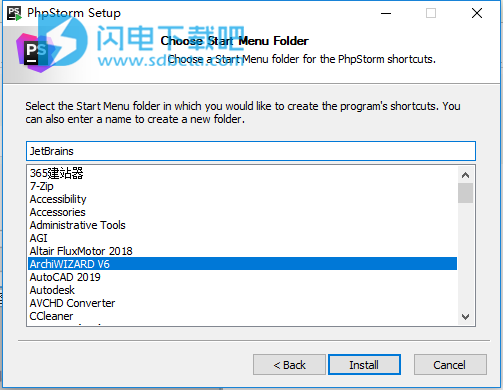Select Altair FluxMotor 2018 folder

coord(242,251)
